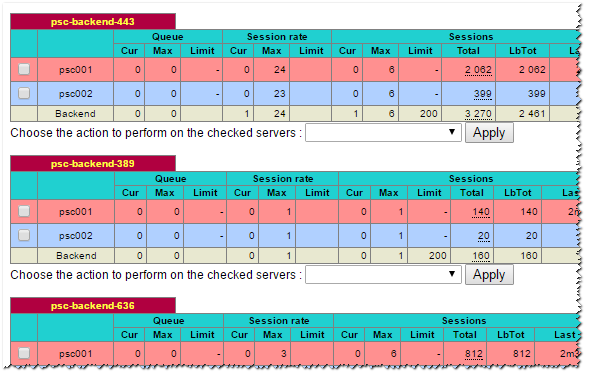Open psc-backend-443 title header
Viewport: 591px width, 378px height.
tap(93, 22)
